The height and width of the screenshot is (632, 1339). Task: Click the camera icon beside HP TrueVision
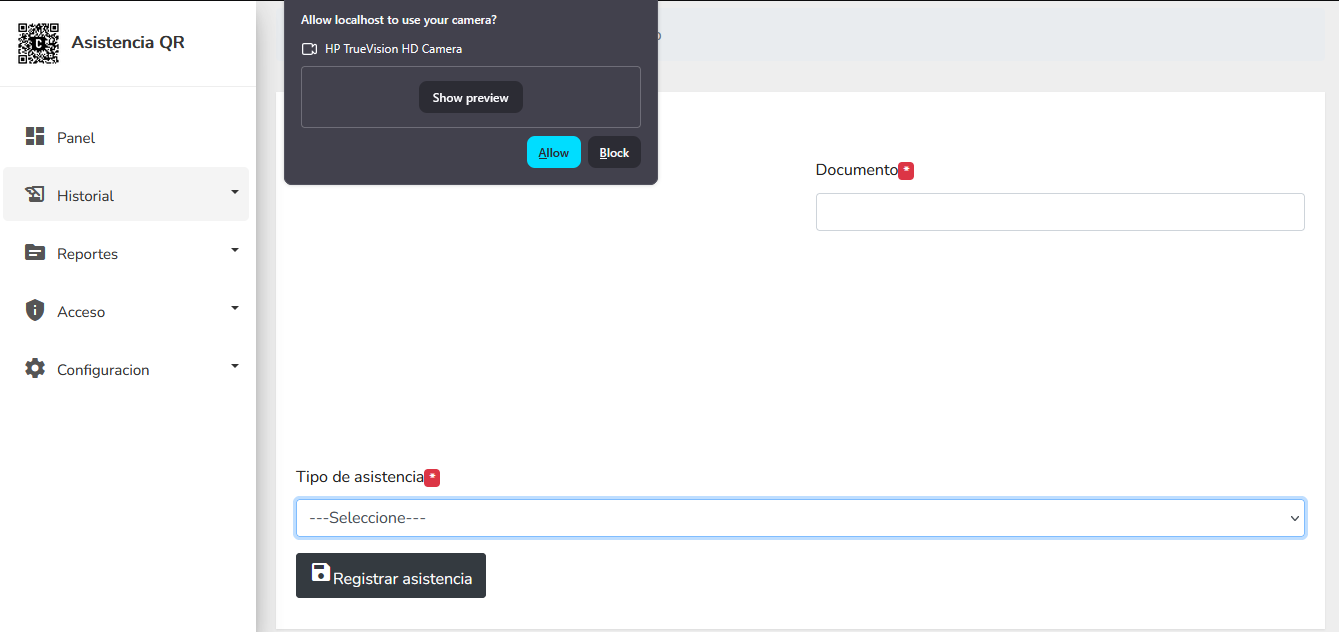tap(310, 49)
